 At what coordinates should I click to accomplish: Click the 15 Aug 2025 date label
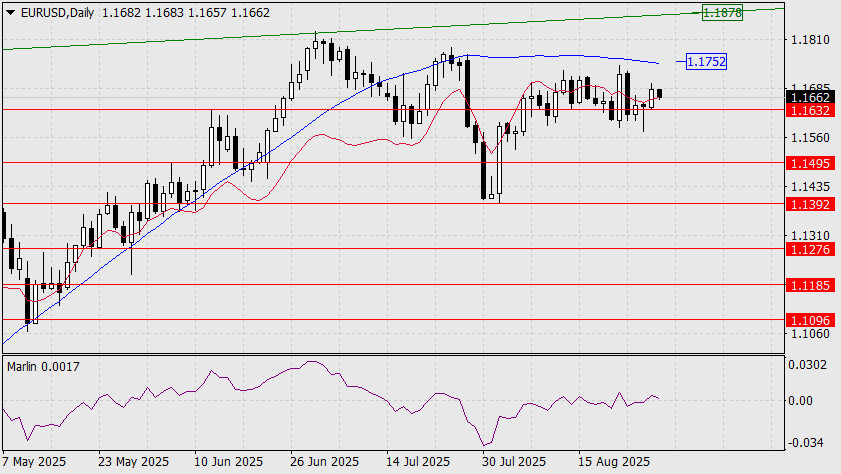[x=614, y=462]
